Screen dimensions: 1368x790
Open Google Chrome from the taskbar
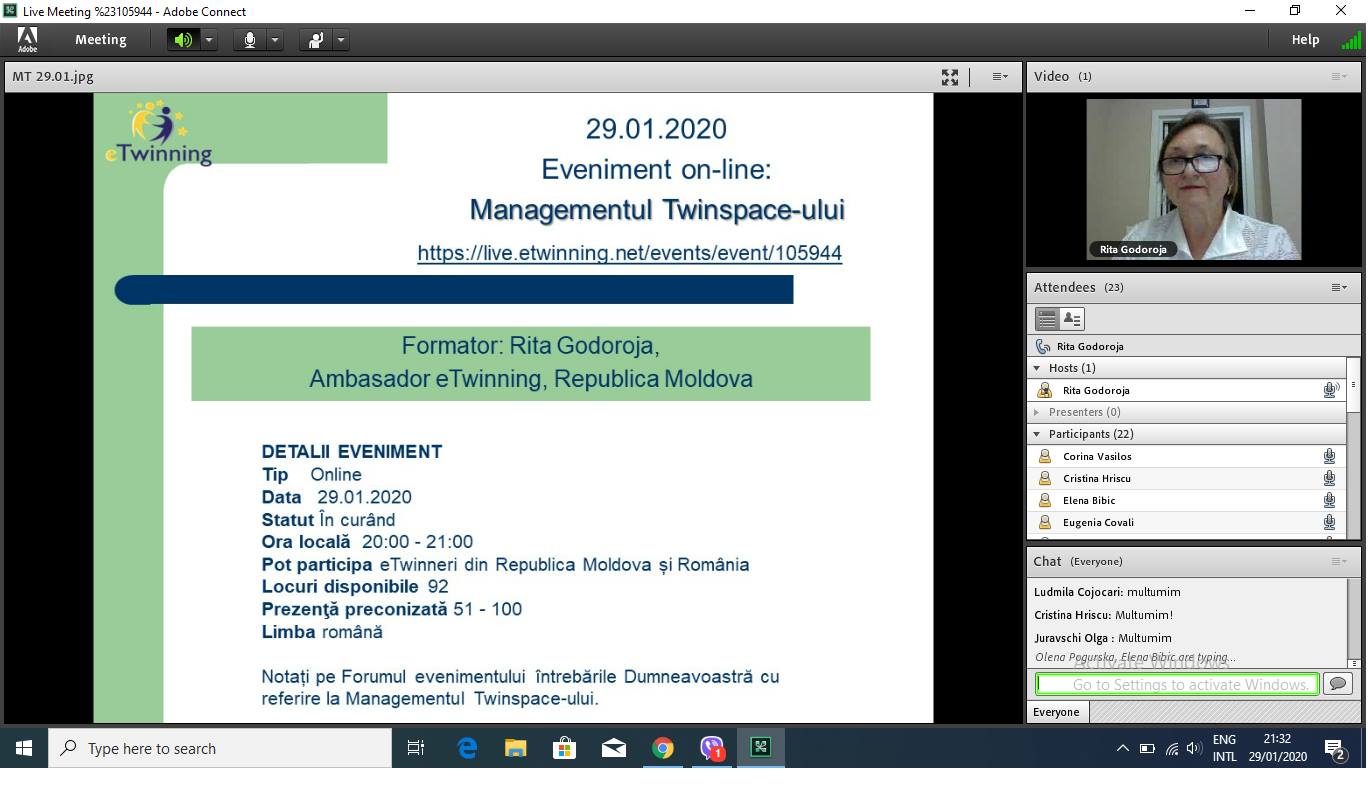pos(663,748)
